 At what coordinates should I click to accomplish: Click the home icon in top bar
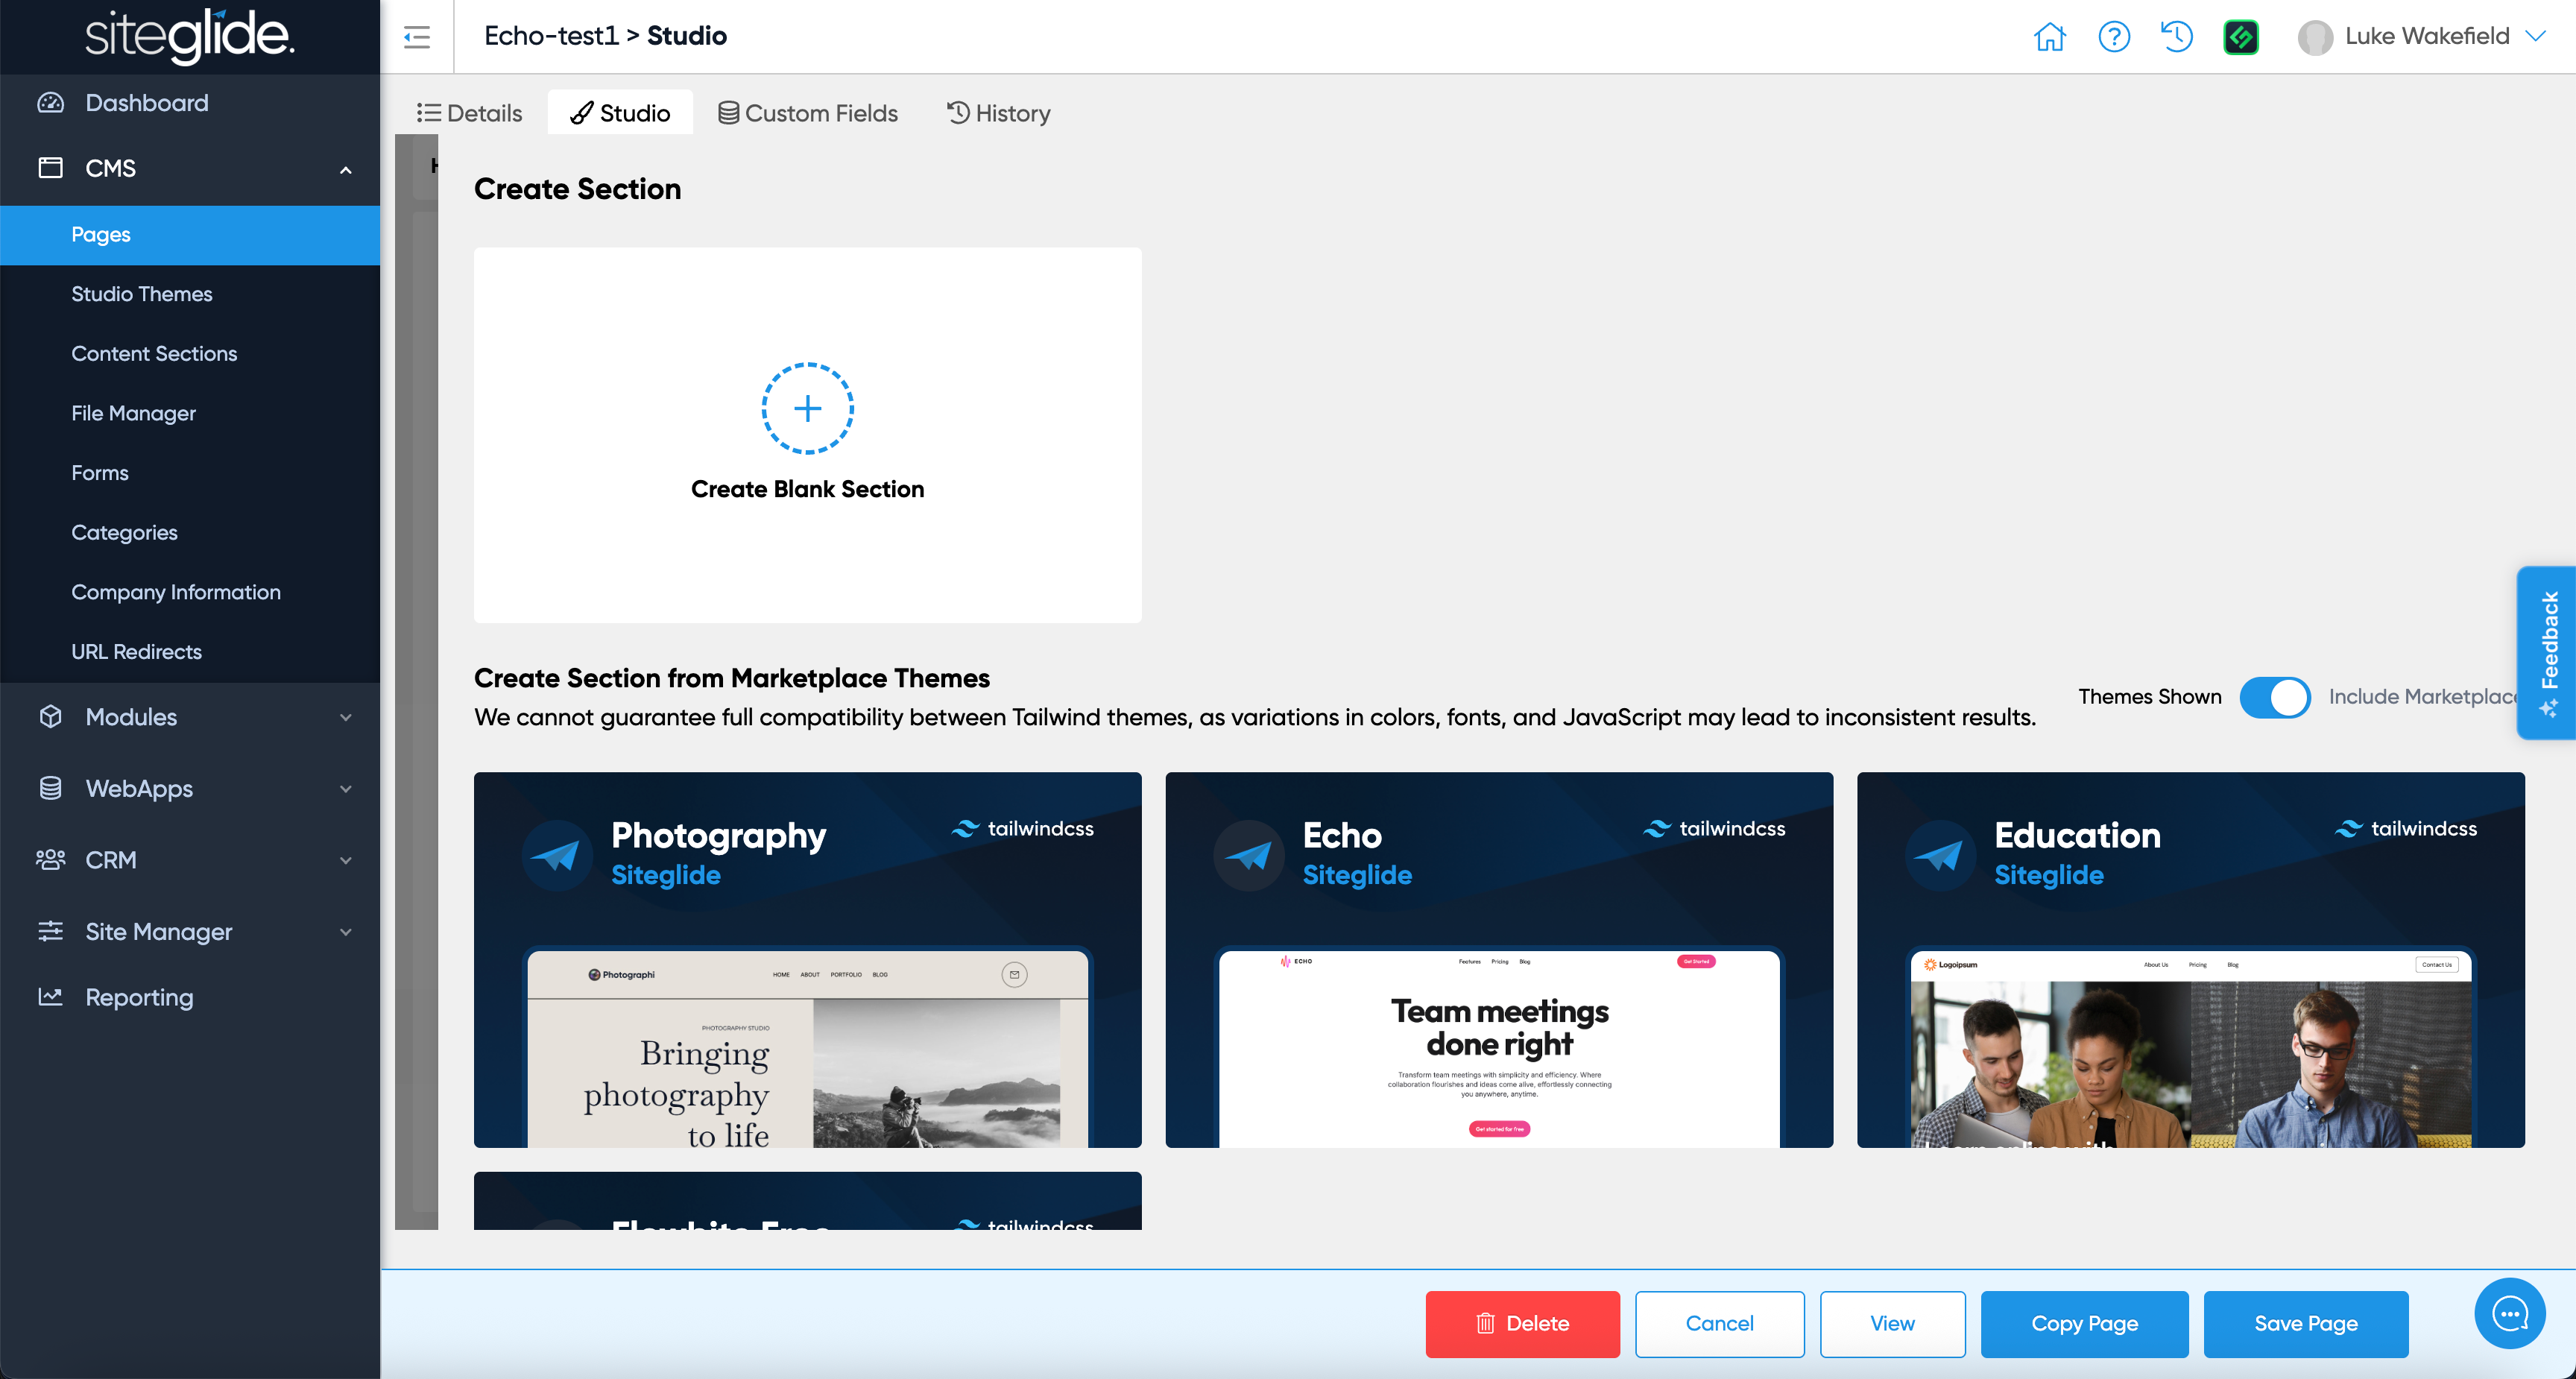[x=2049, y=37]
